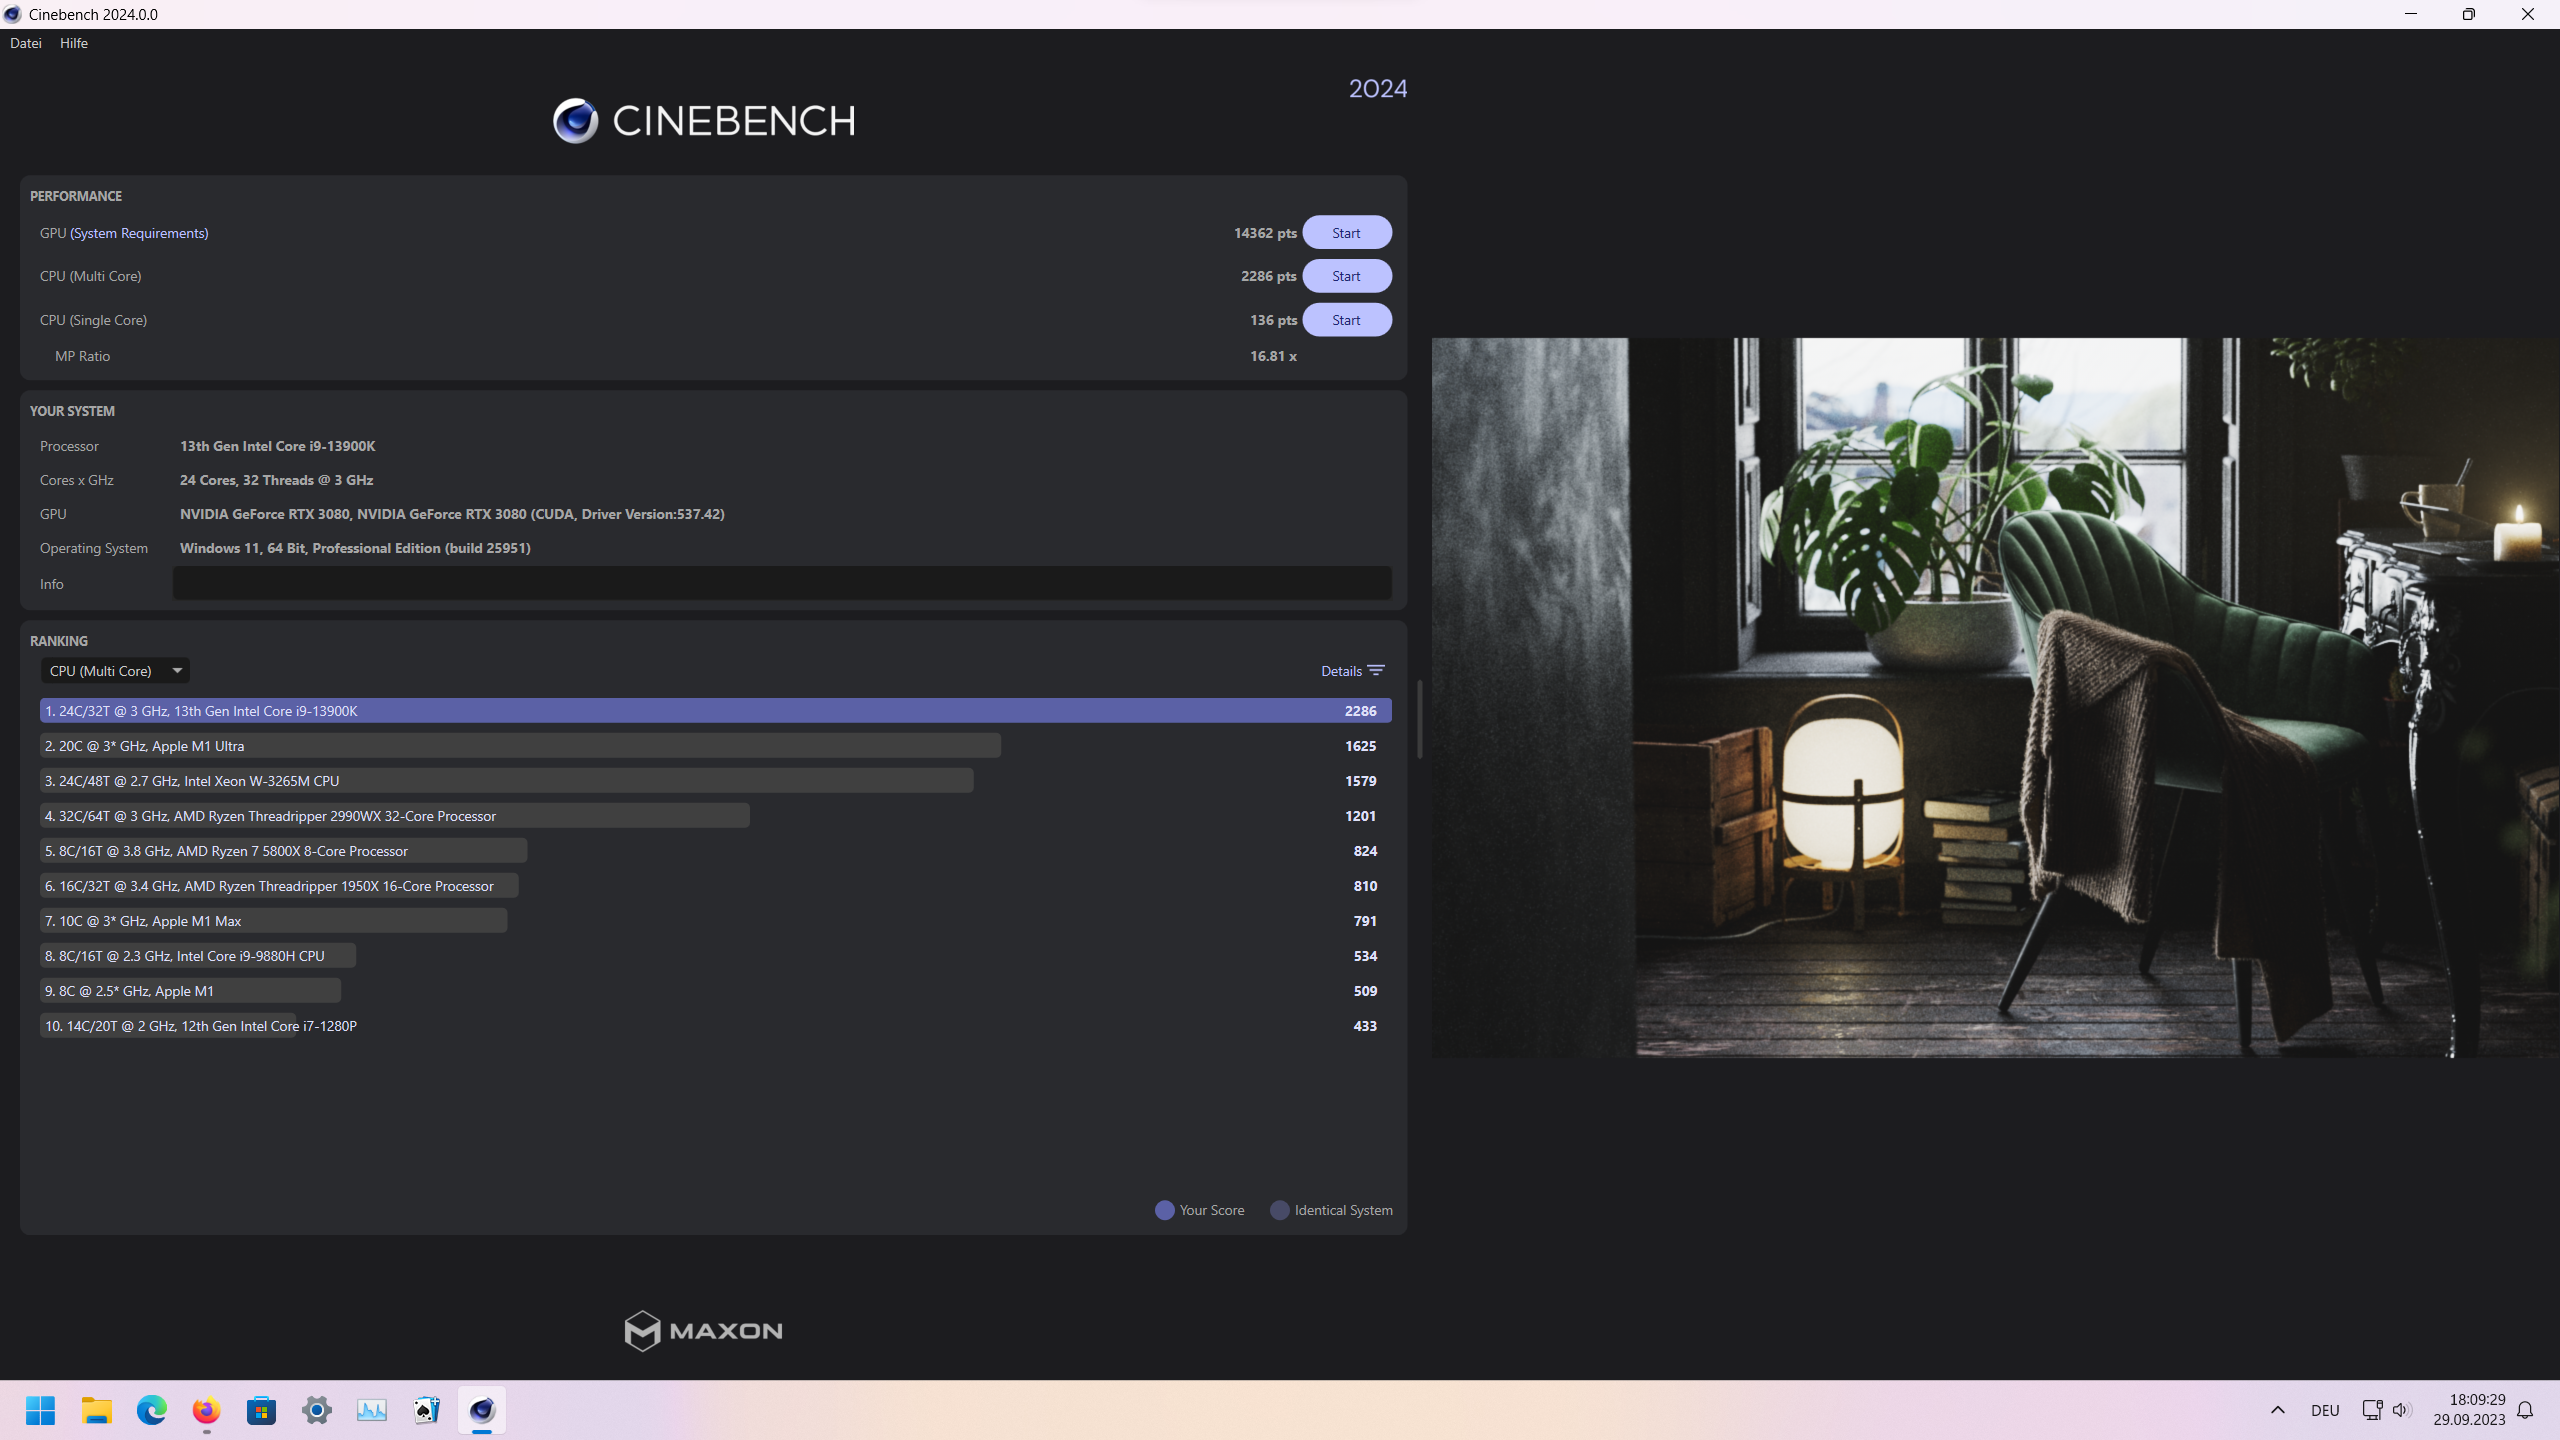Open the Hilfe menu
Image resolution: width=2560 pixels, height=1440 pixels.
click(74, 43)
